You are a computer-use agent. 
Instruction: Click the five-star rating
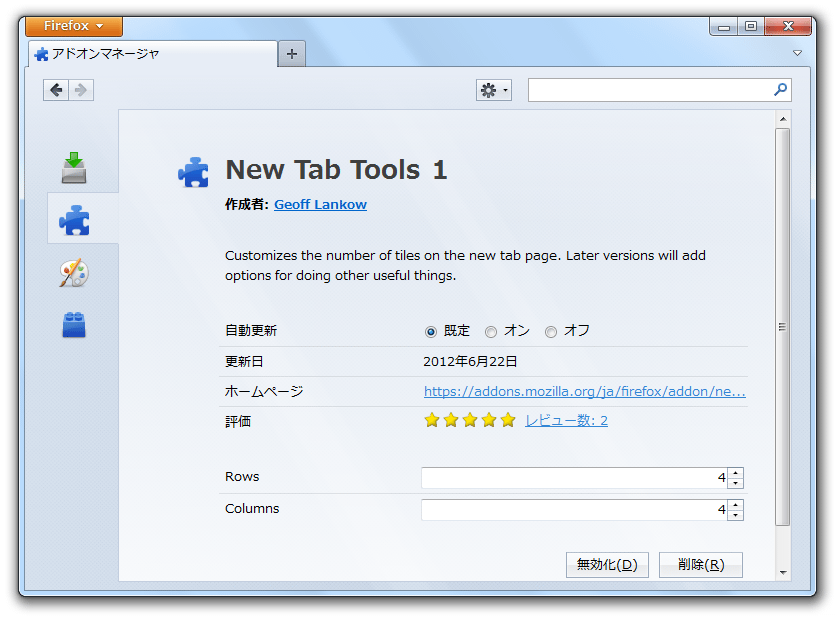tap(470, 421)
